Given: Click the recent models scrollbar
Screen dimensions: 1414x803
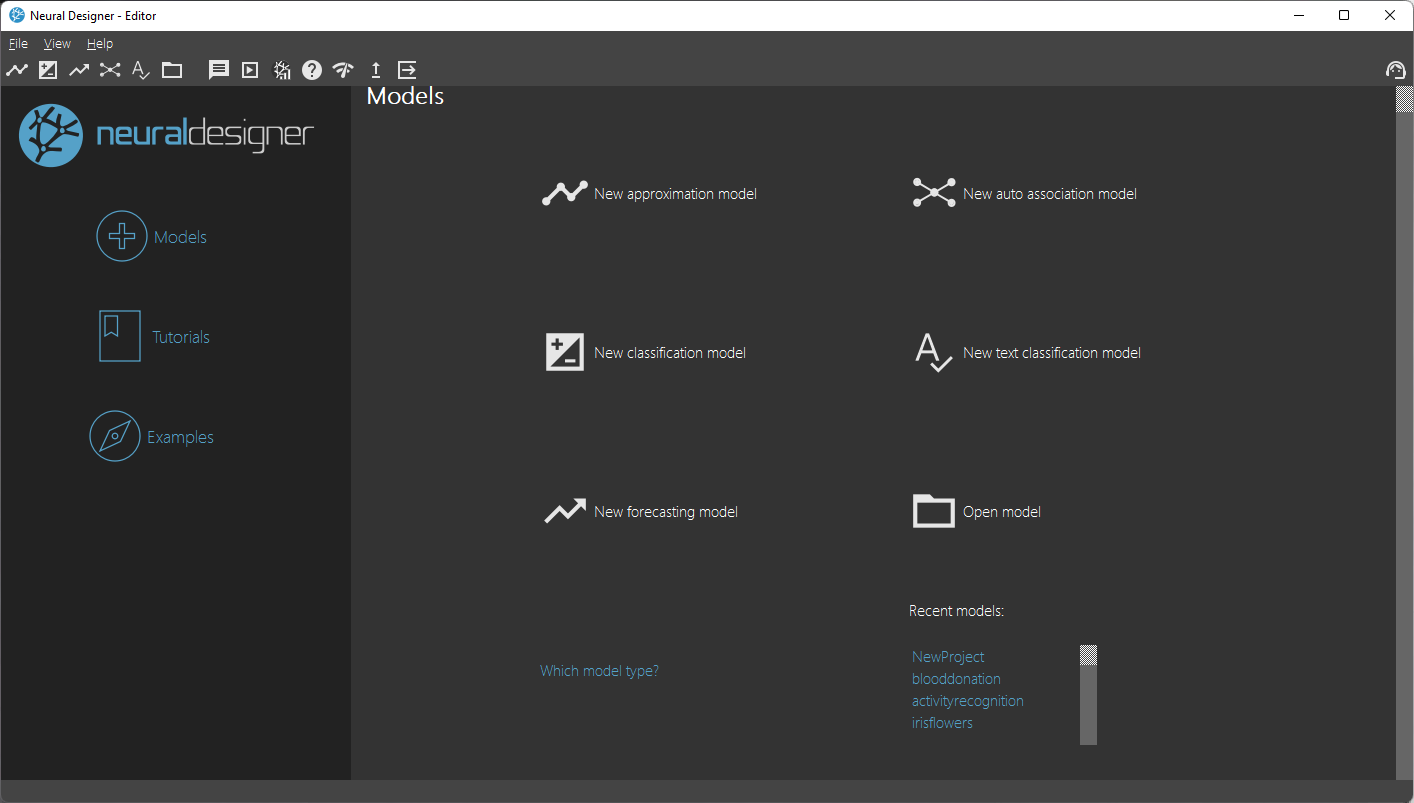Looking at the screenshot, I should point(1089,695).
